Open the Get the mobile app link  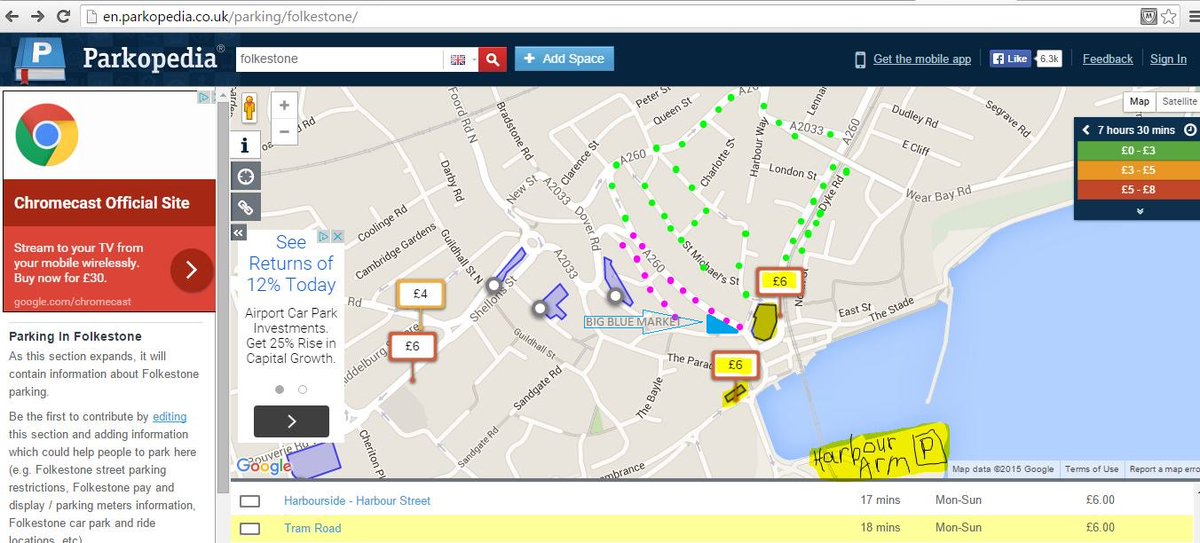(x=922, y=59)
